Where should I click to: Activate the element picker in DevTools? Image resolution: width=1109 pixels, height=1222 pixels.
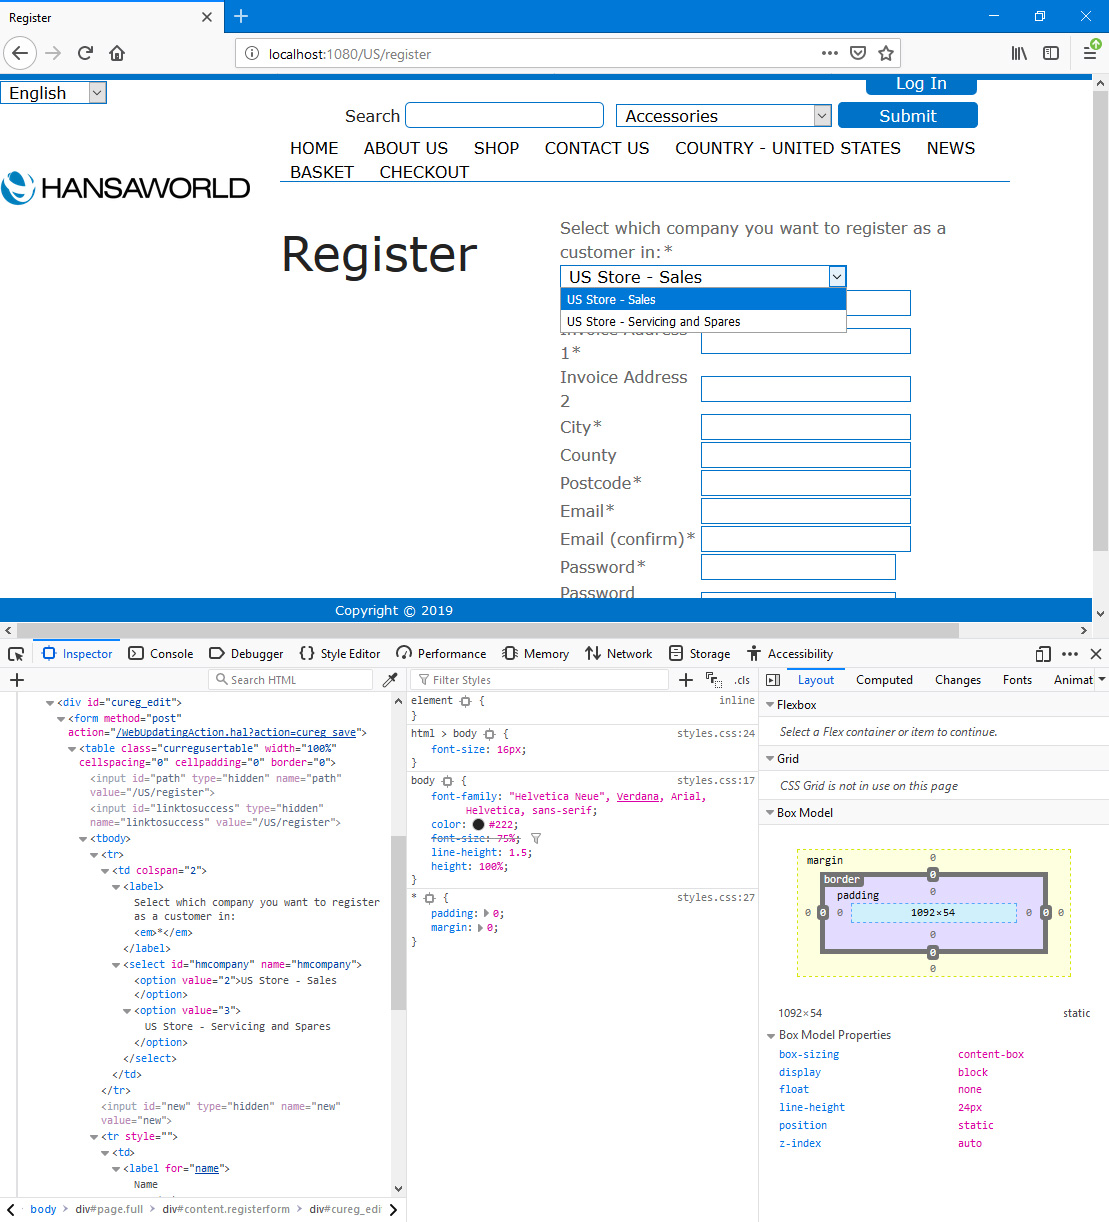pos(16,654)
